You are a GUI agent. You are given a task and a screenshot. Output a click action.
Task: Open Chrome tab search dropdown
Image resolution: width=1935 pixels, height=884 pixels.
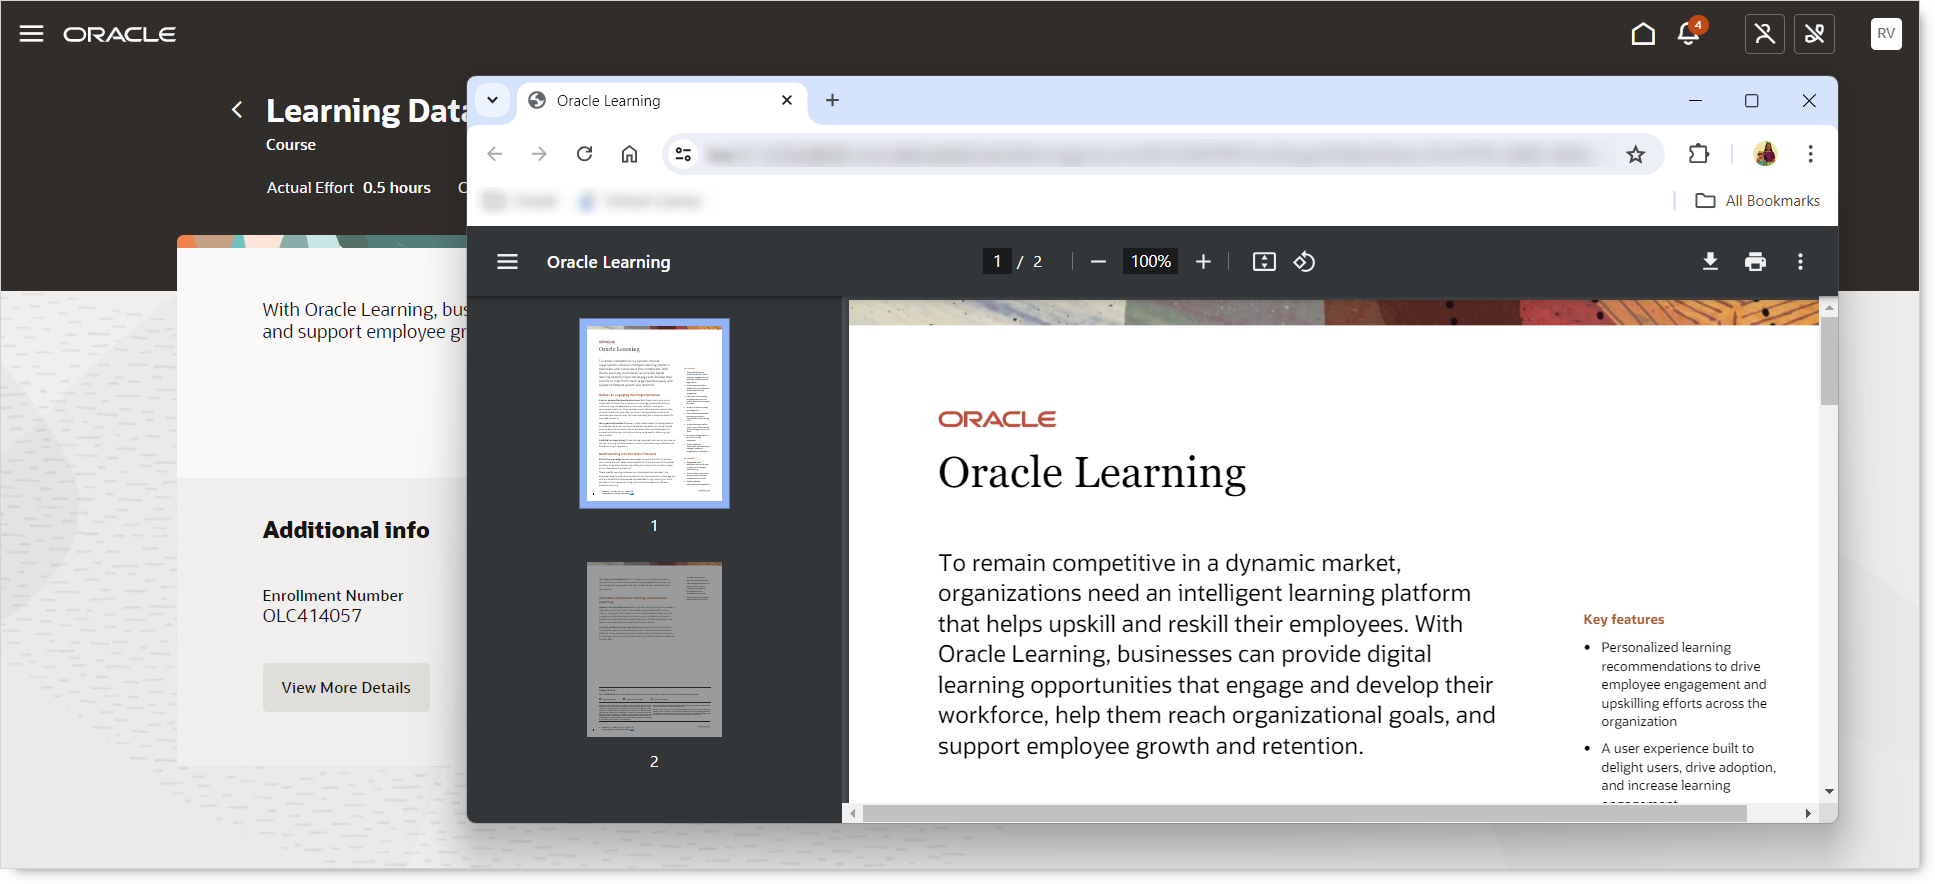492,100
